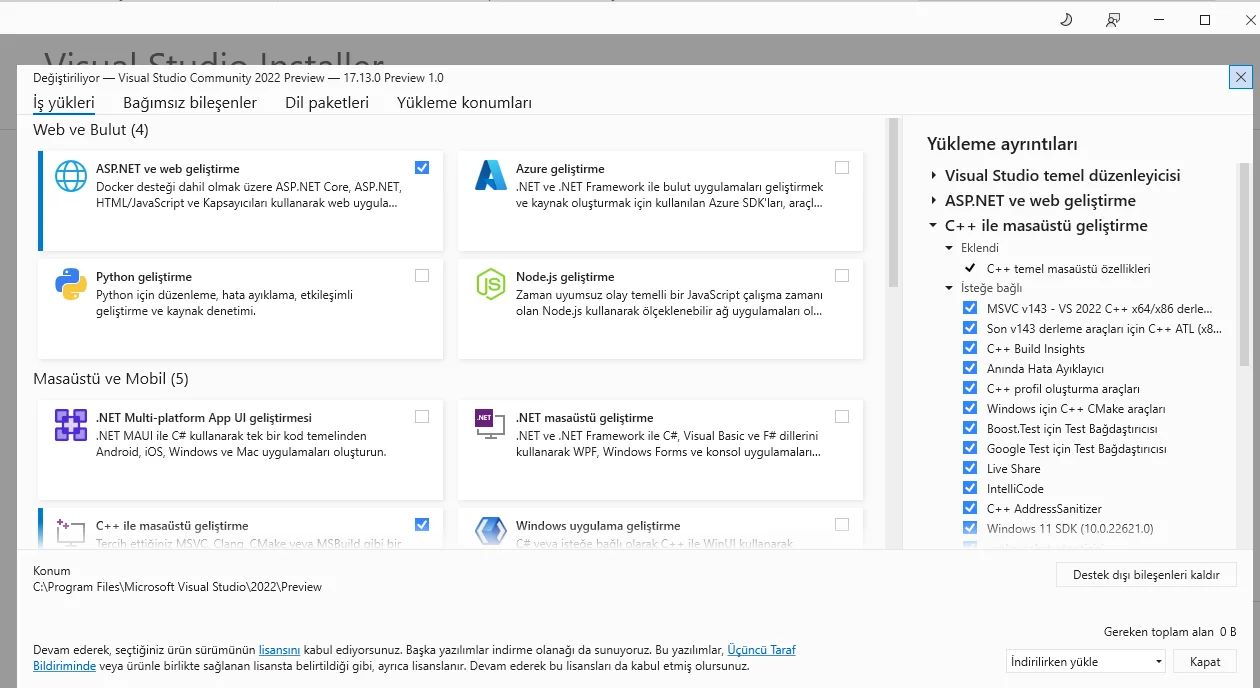Screen dimensions: 1260x688
Task: Check the Node.js geliştirme workload
Action: click(842, 275)
